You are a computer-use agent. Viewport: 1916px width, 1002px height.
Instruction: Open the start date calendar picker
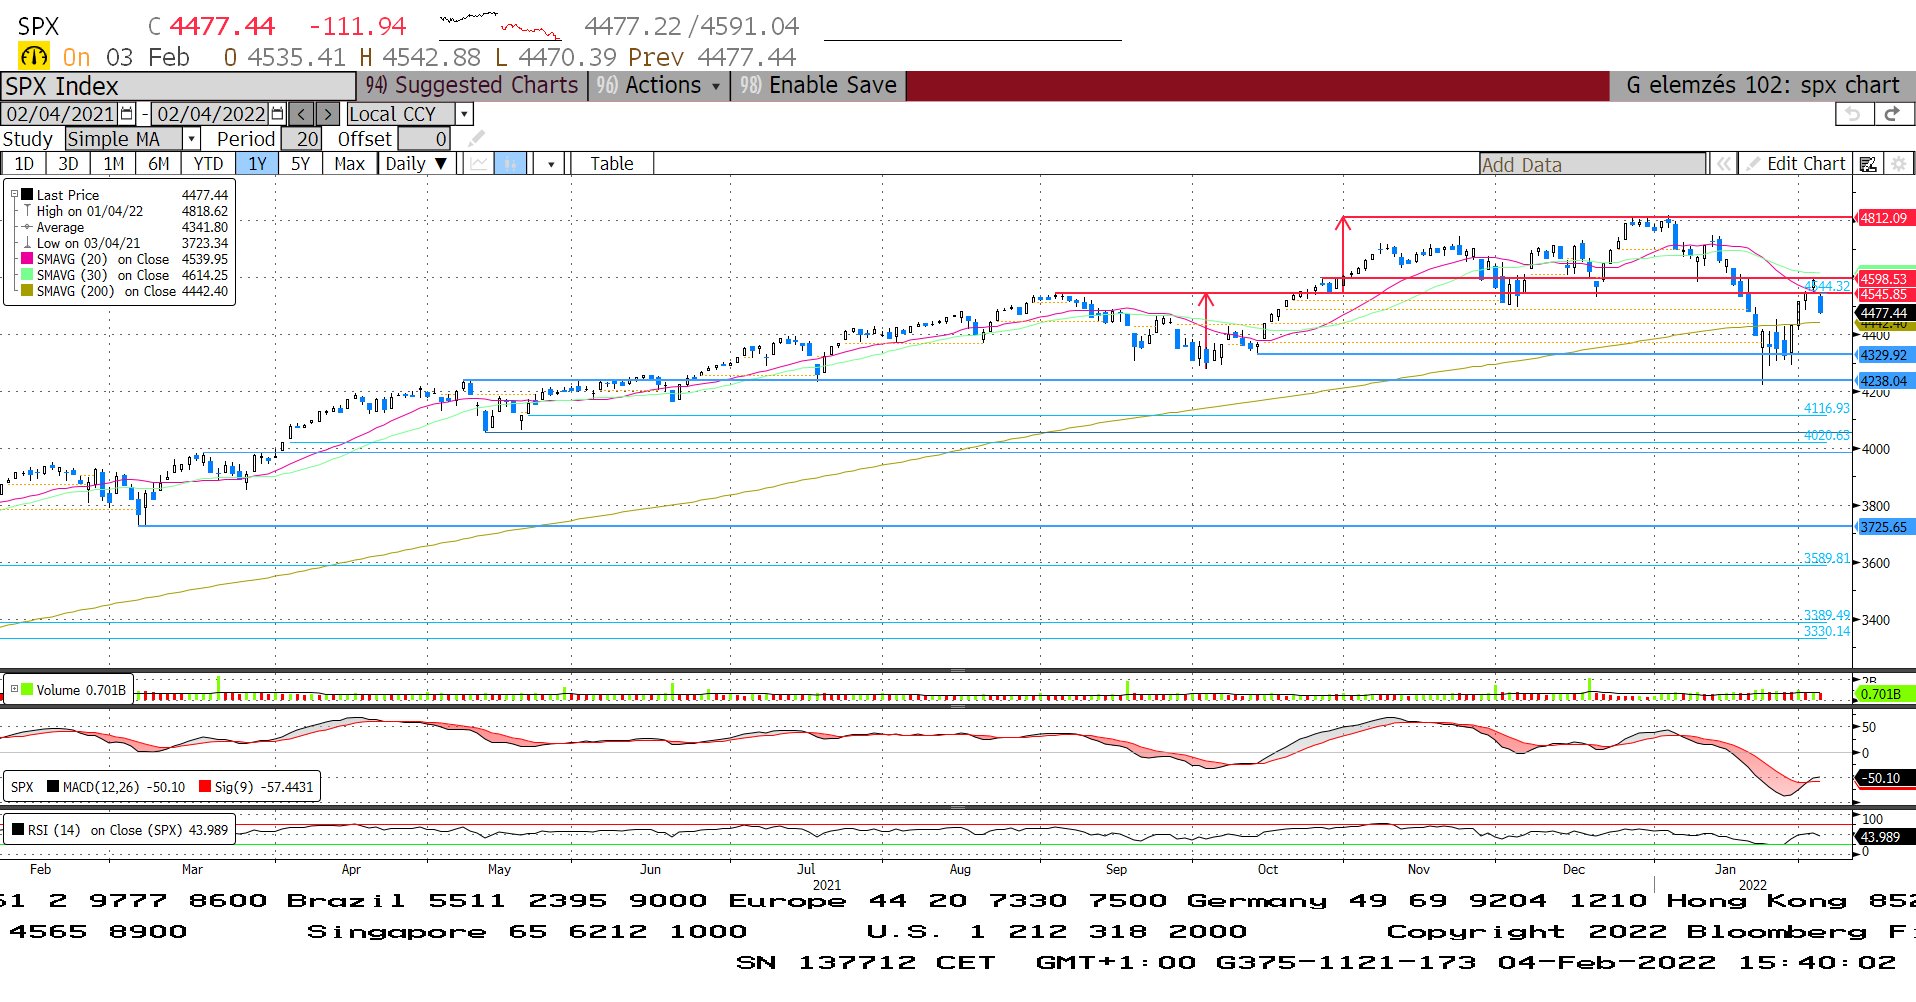[x=127, y=114]
